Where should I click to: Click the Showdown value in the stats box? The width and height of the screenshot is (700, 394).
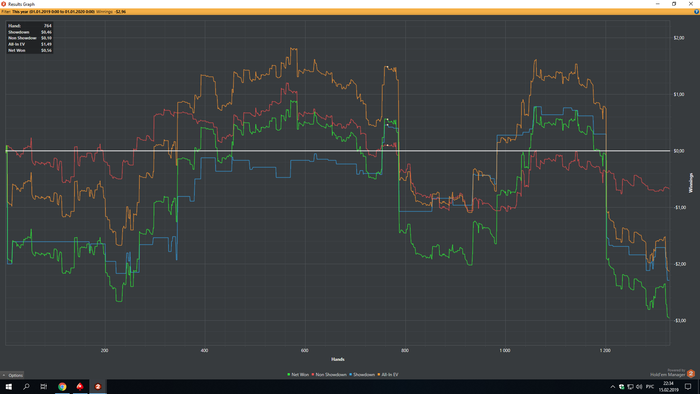click(x=46, y=32)
